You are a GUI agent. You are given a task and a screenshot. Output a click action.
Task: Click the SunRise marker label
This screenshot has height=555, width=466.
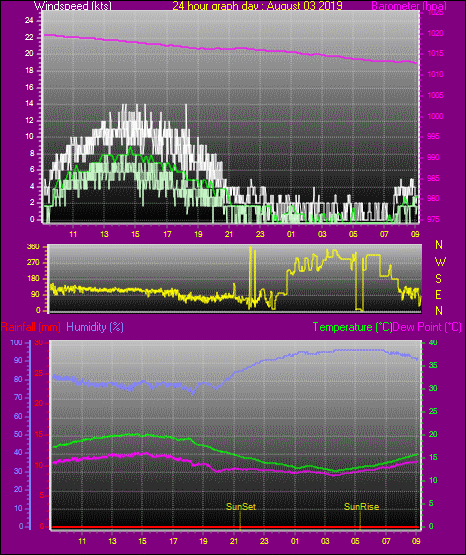coord(361,507)
